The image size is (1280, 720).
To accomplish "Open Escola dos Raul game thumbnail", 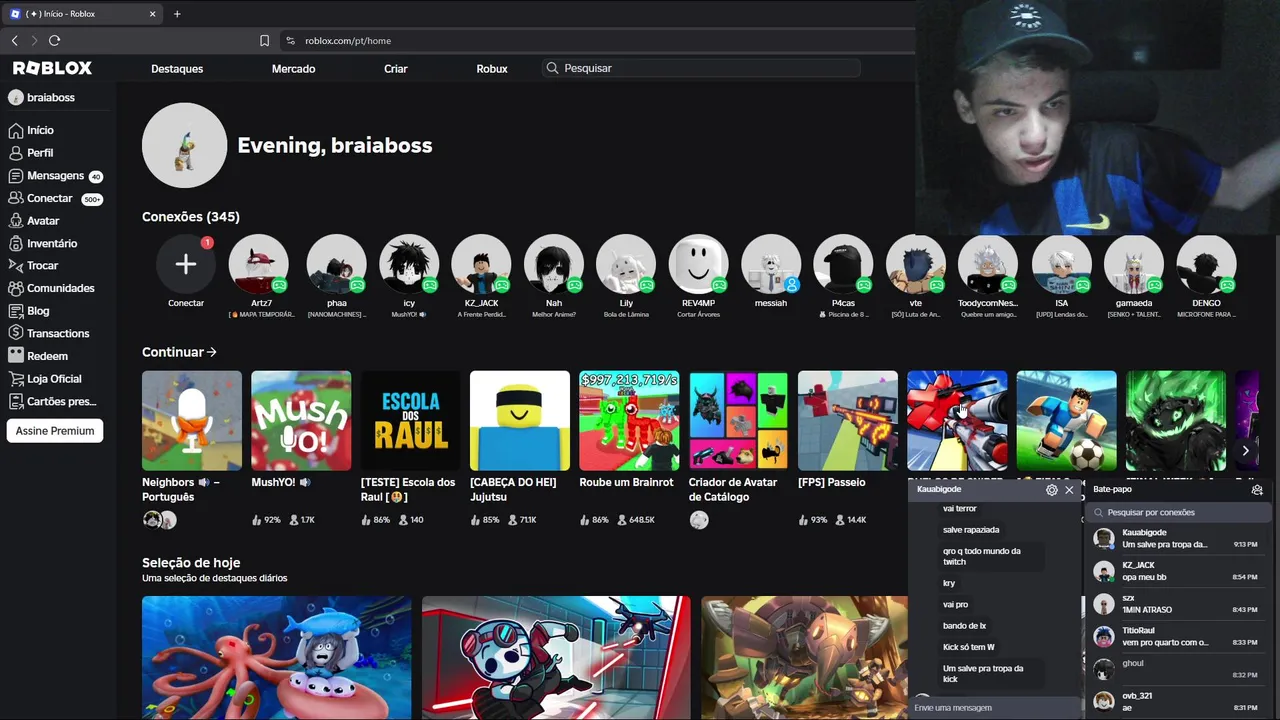I will [411, 421].
